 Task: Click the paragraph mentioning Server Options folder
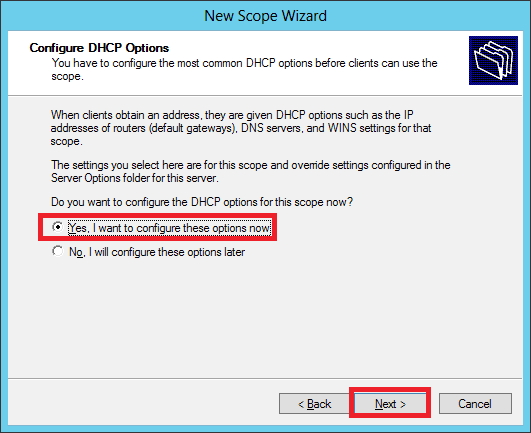(x=251, y=171)
